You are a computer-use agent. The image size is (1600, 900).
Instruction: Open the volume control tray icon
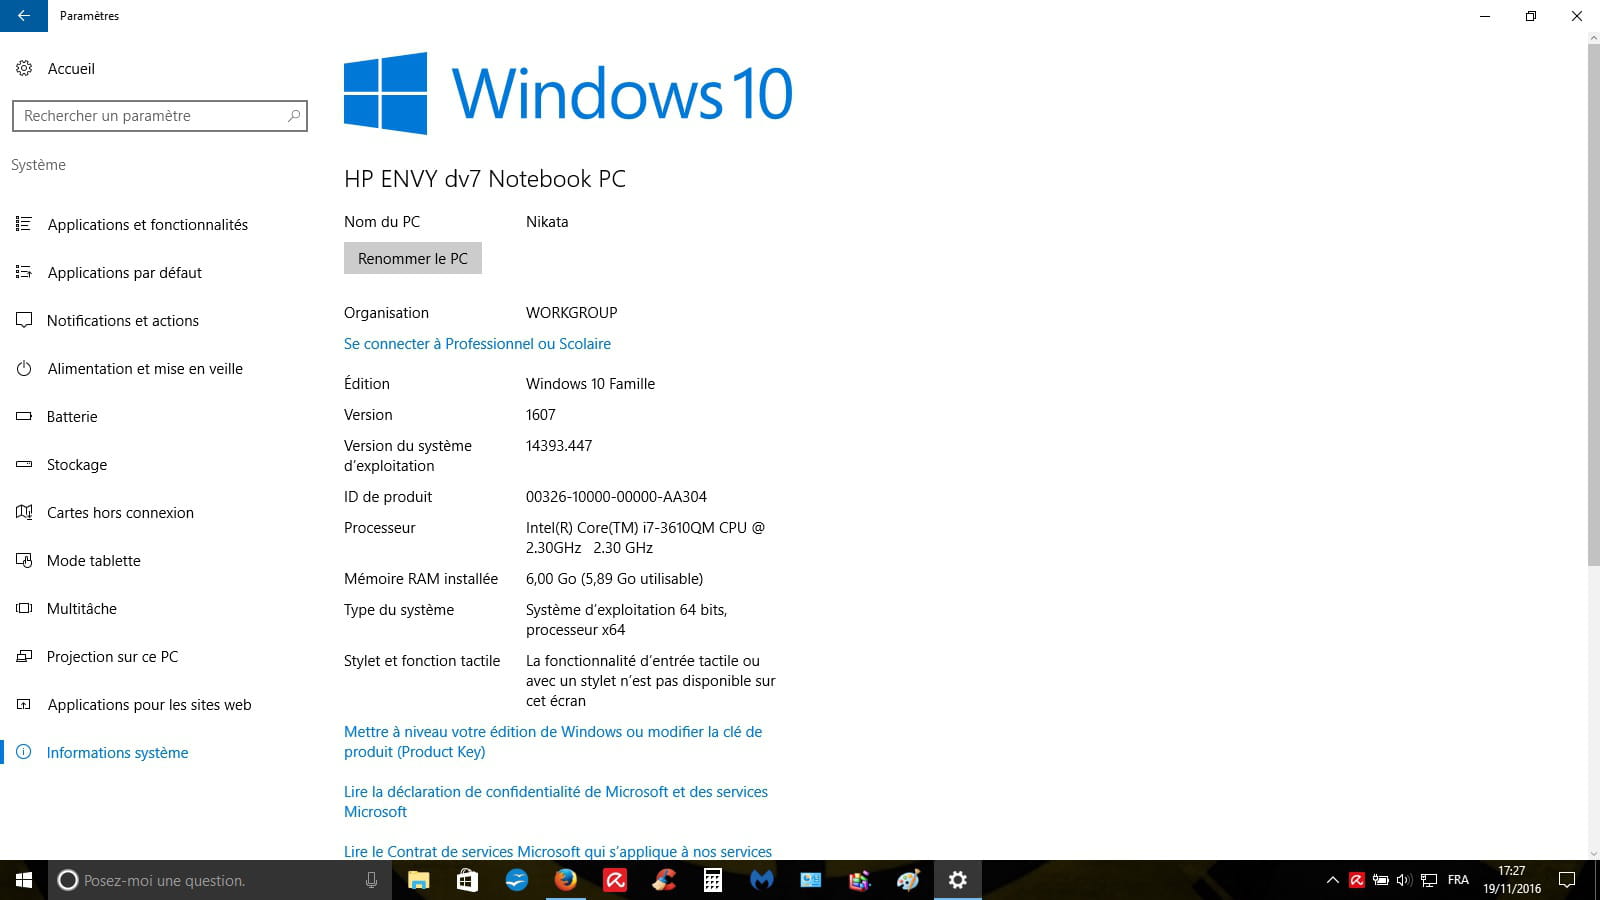point(1404,880)
